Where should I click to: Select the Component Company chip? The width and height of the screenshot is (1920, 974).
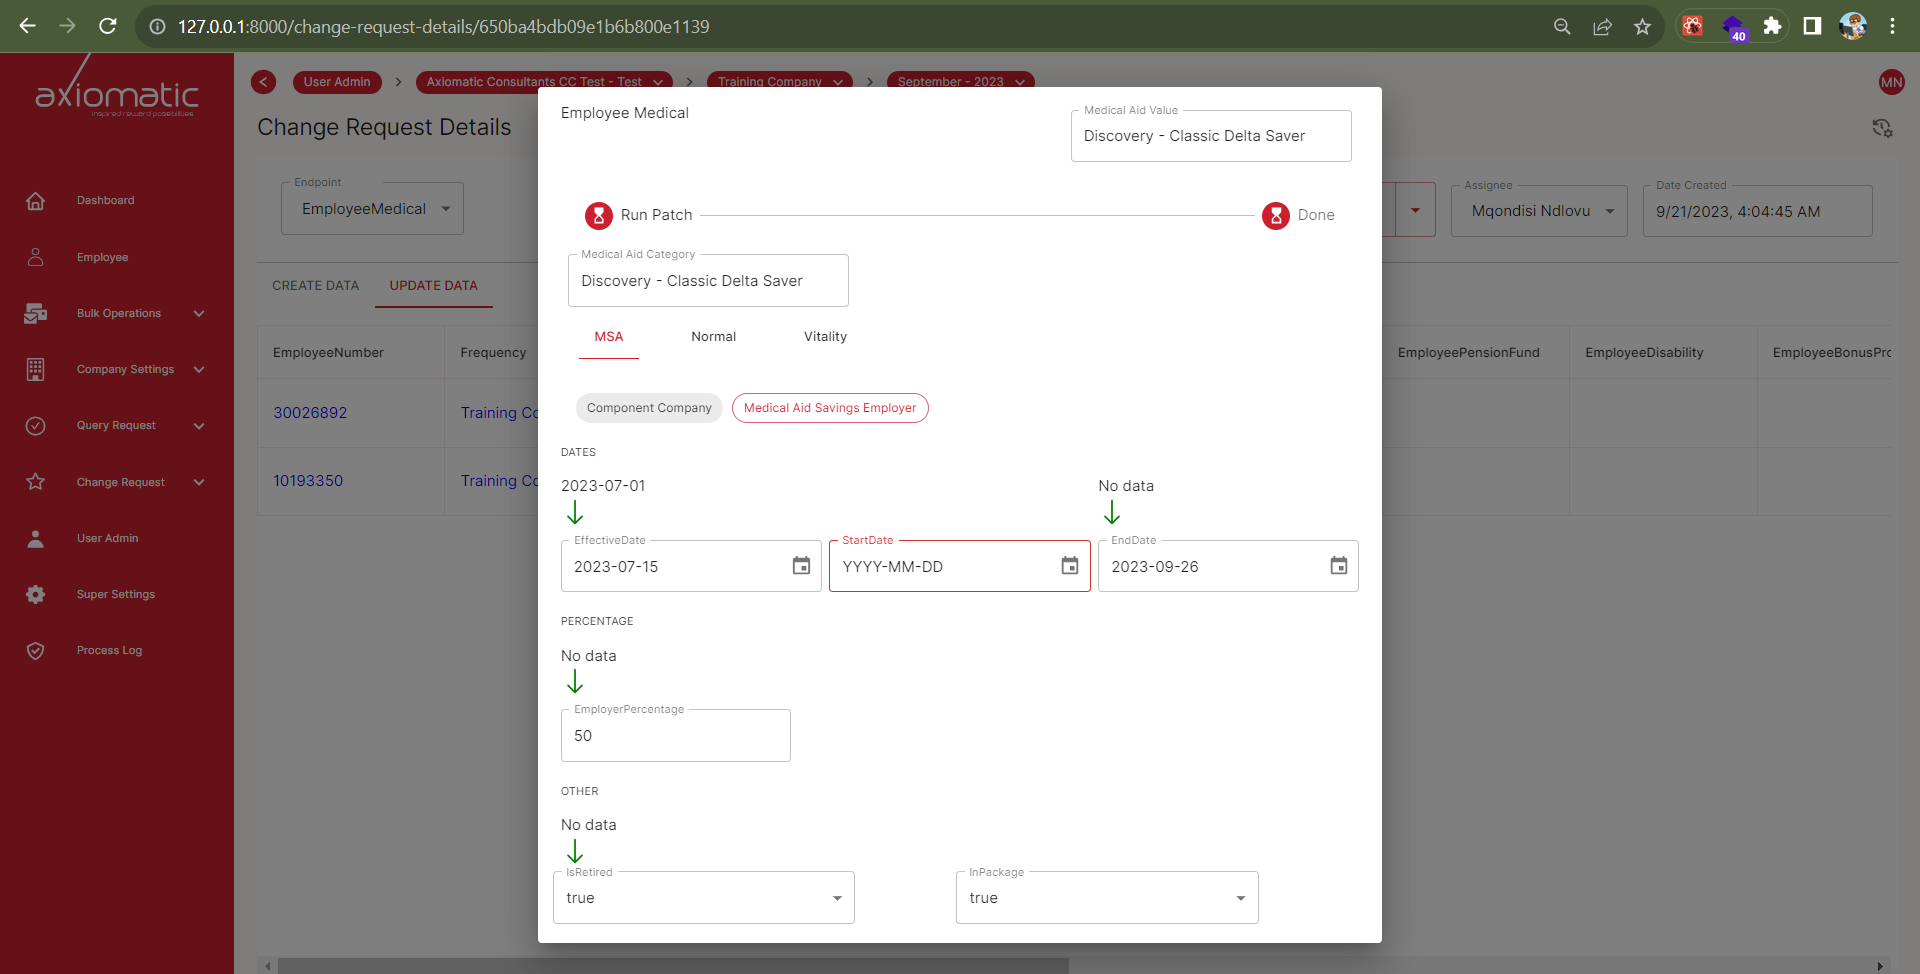[648, 407]
